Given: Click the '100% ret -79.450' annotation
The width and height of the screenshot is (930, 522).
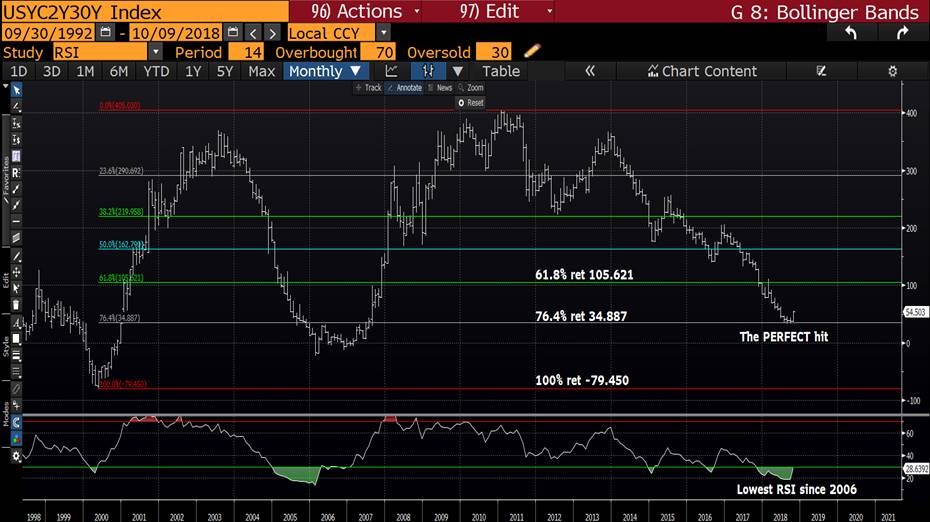Looking at the screenshot, I should 582,380.
